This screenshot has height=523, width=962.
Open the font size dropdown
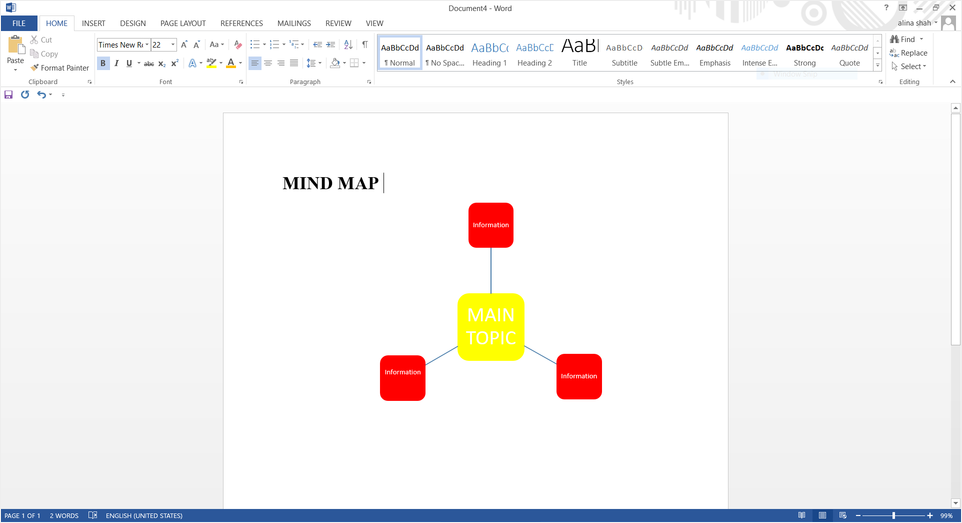[x=173, y=45]
